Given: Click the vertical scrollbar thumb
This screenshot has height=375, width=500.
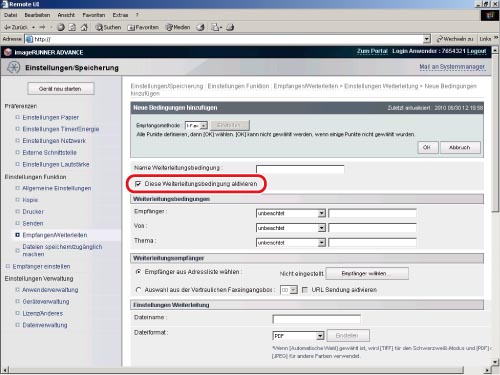Looking at the screenshot, I should 495,133.
